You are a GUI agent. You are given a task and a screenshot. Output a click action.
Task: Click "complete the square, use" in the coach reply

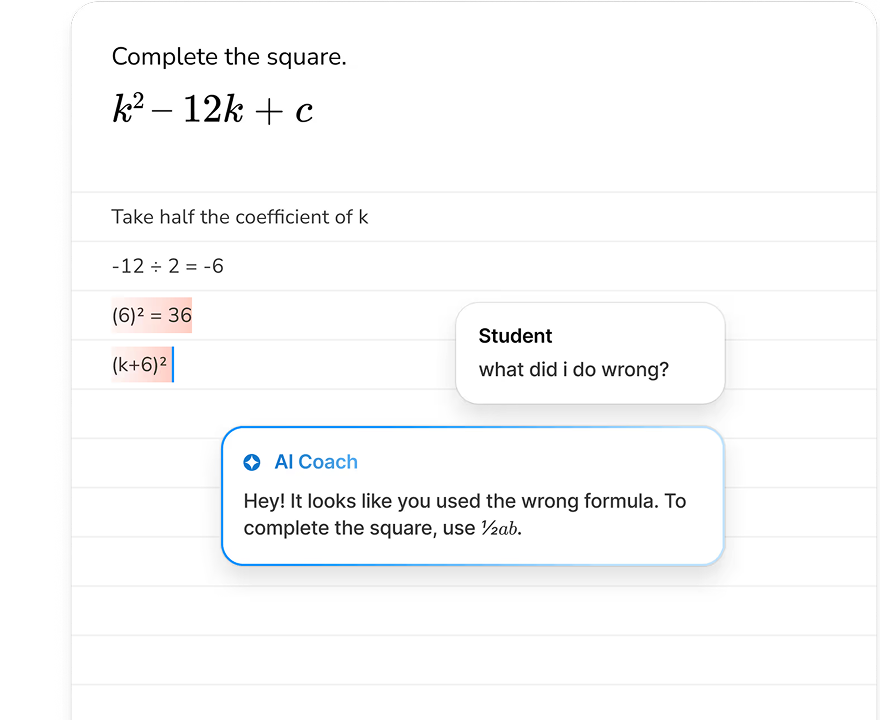[x=360, y=528]
